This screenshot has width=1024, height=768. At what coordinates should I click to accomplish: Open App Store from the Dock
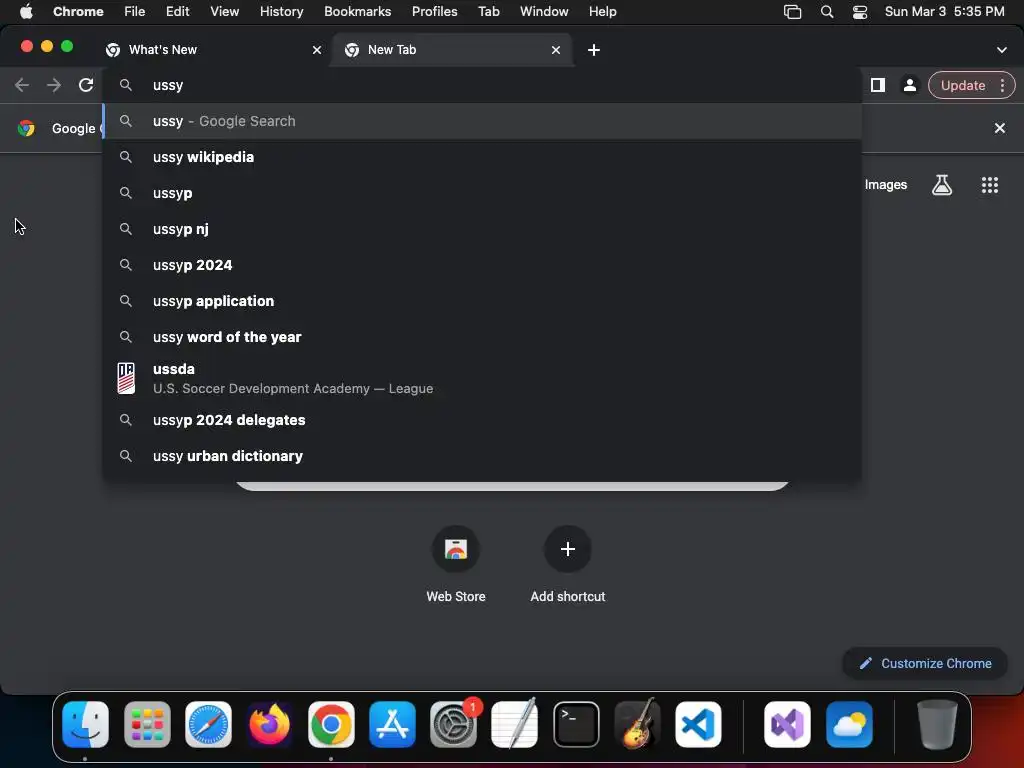[392, 724]
